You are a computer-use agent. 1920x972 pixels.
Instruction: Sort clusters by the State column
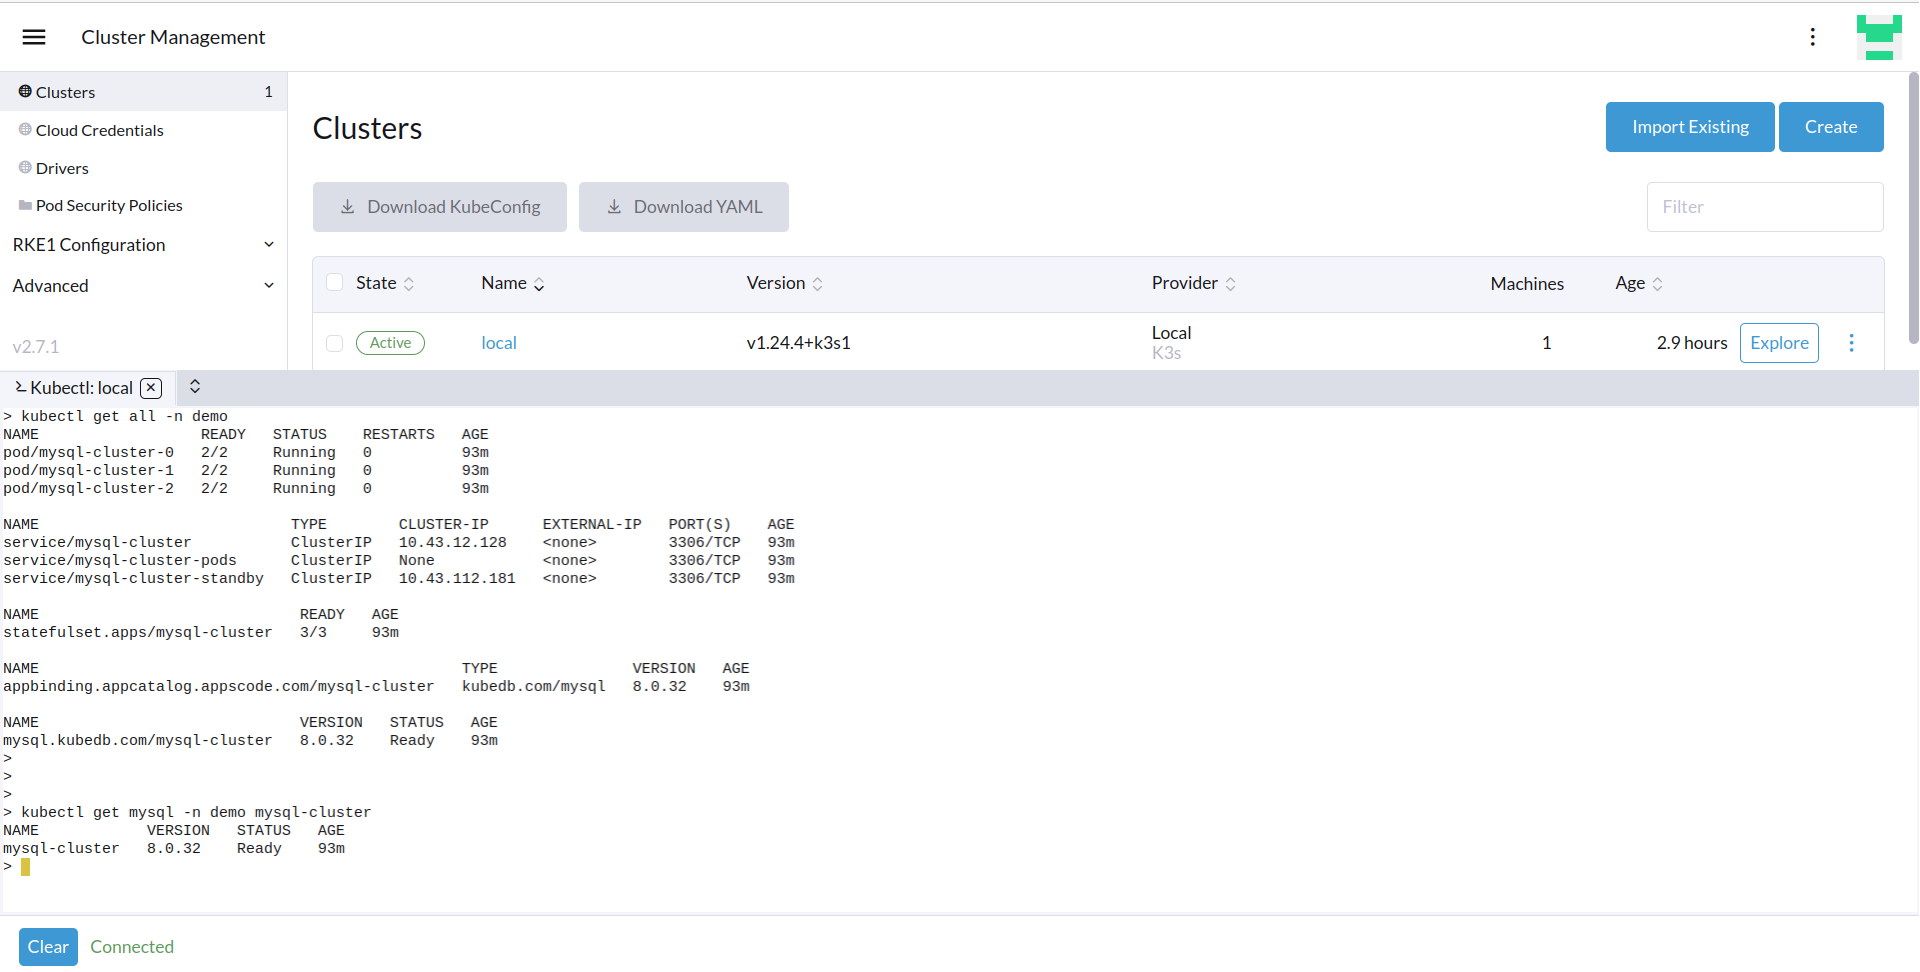tap(385, 284)
